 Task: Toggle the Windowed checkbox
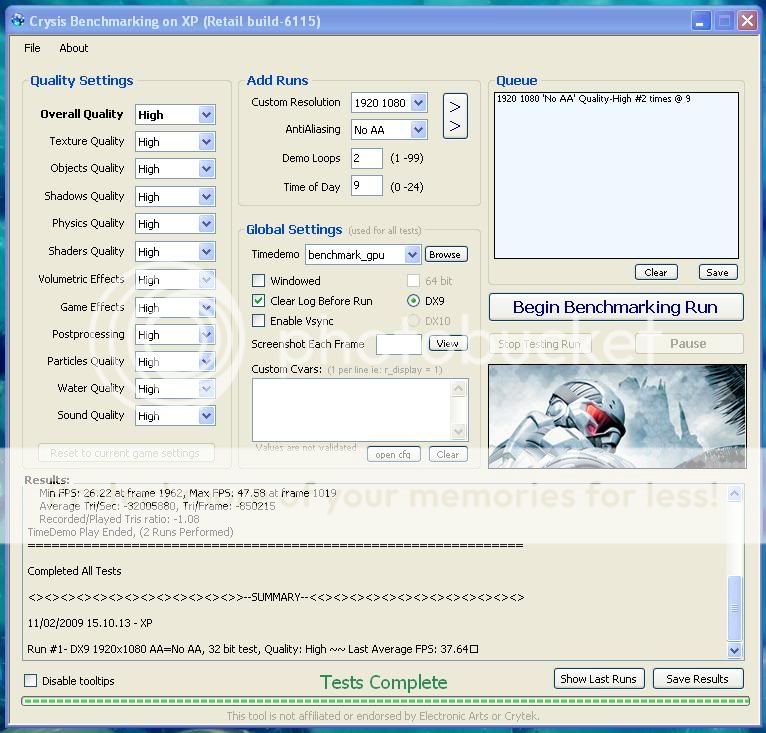[259, 281]
